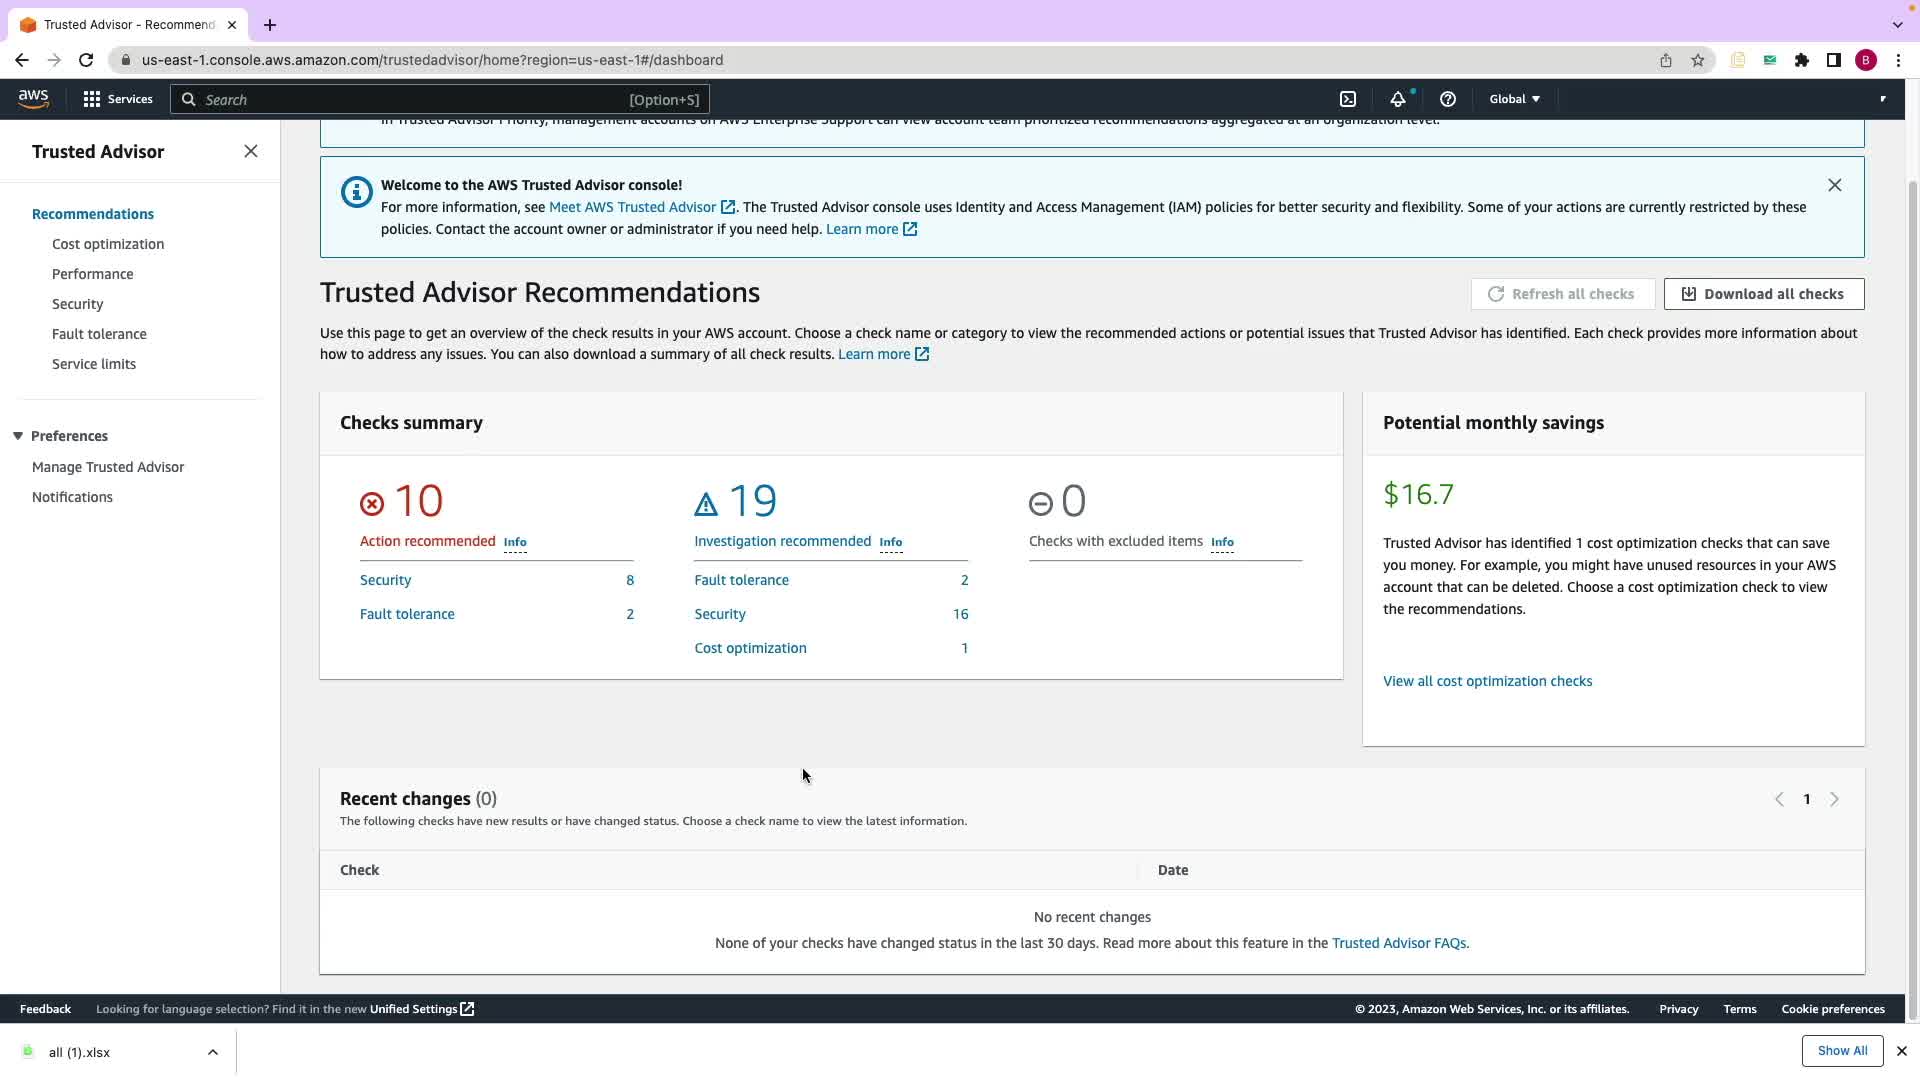Open View all cost optimization checks link
The image size is (1920, 1080).
pyautogui.click(x=1487, y=681)
